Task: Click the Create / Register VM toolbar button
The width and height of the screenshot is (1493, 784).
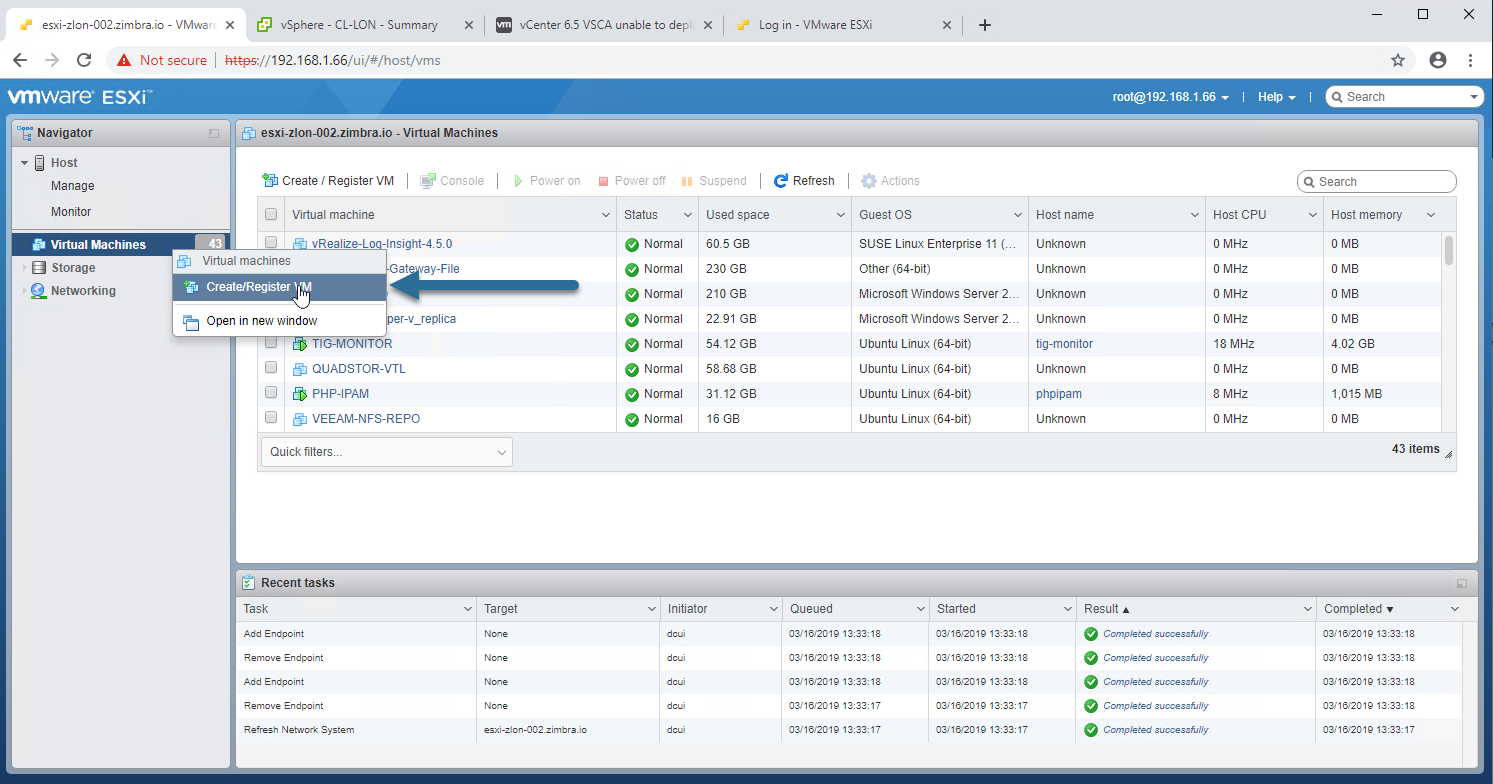Action: click(x=328, y=181)
